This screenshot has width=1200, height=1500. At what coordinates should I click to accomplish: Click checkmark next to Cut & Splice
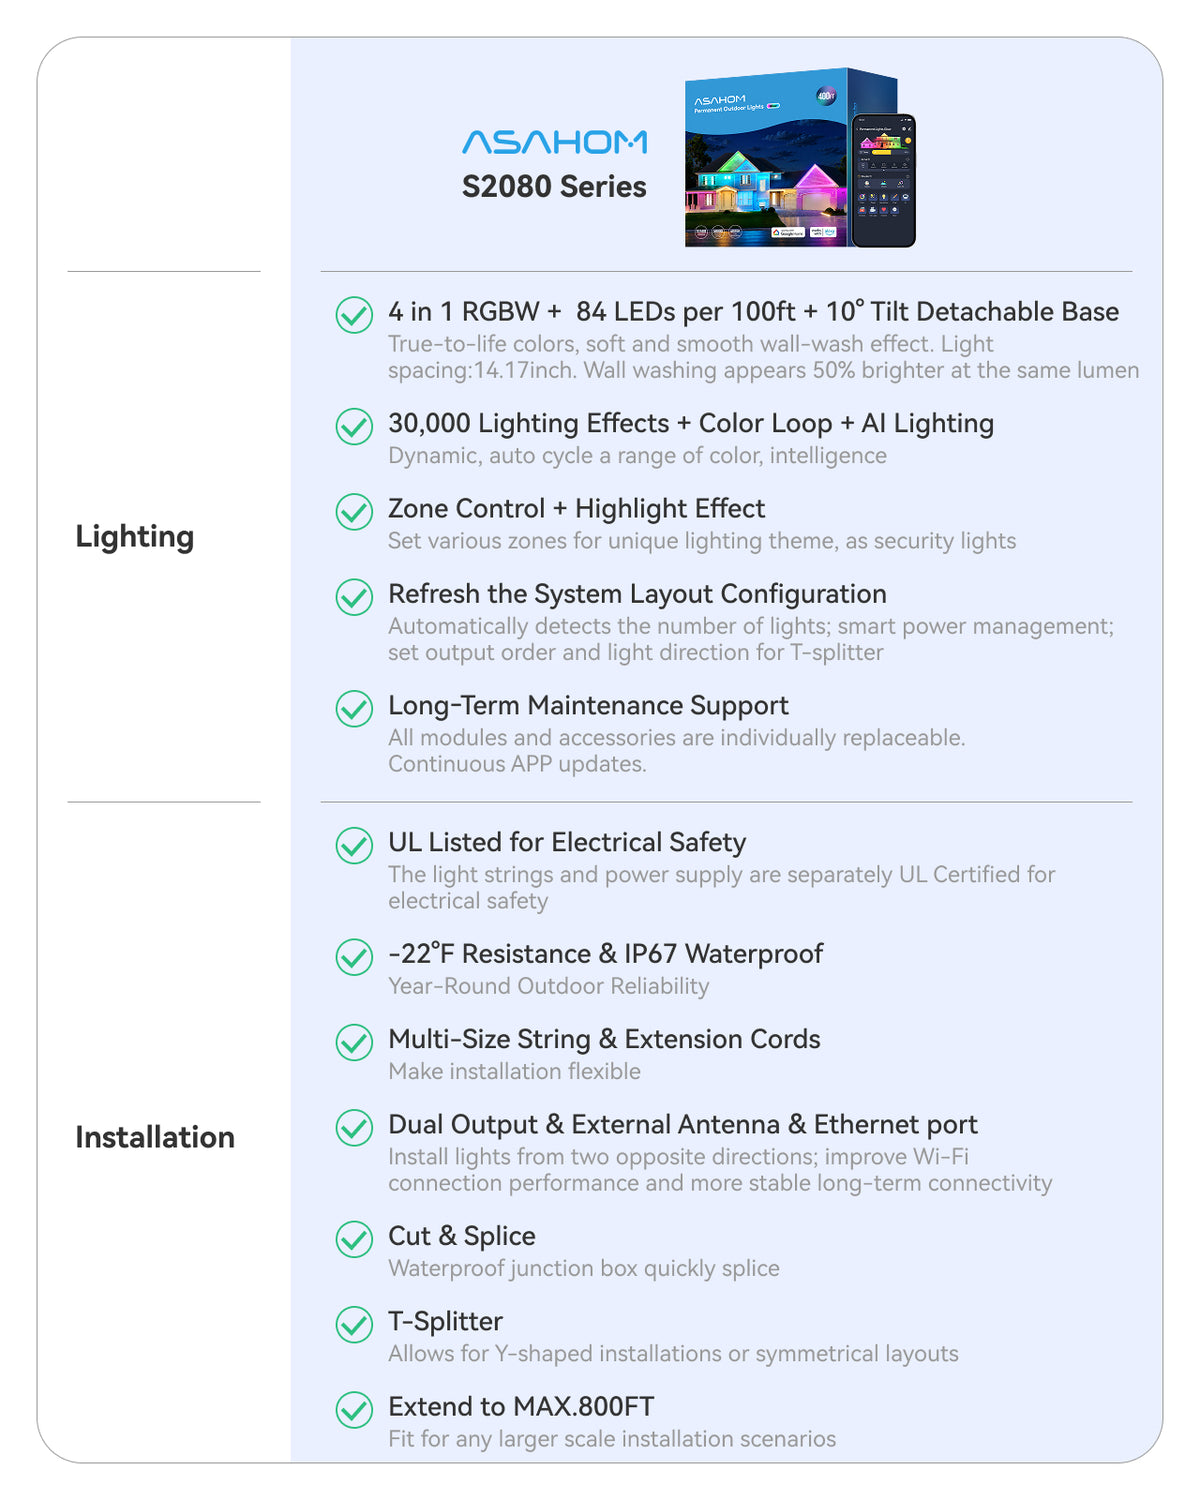pos(354,1239)
